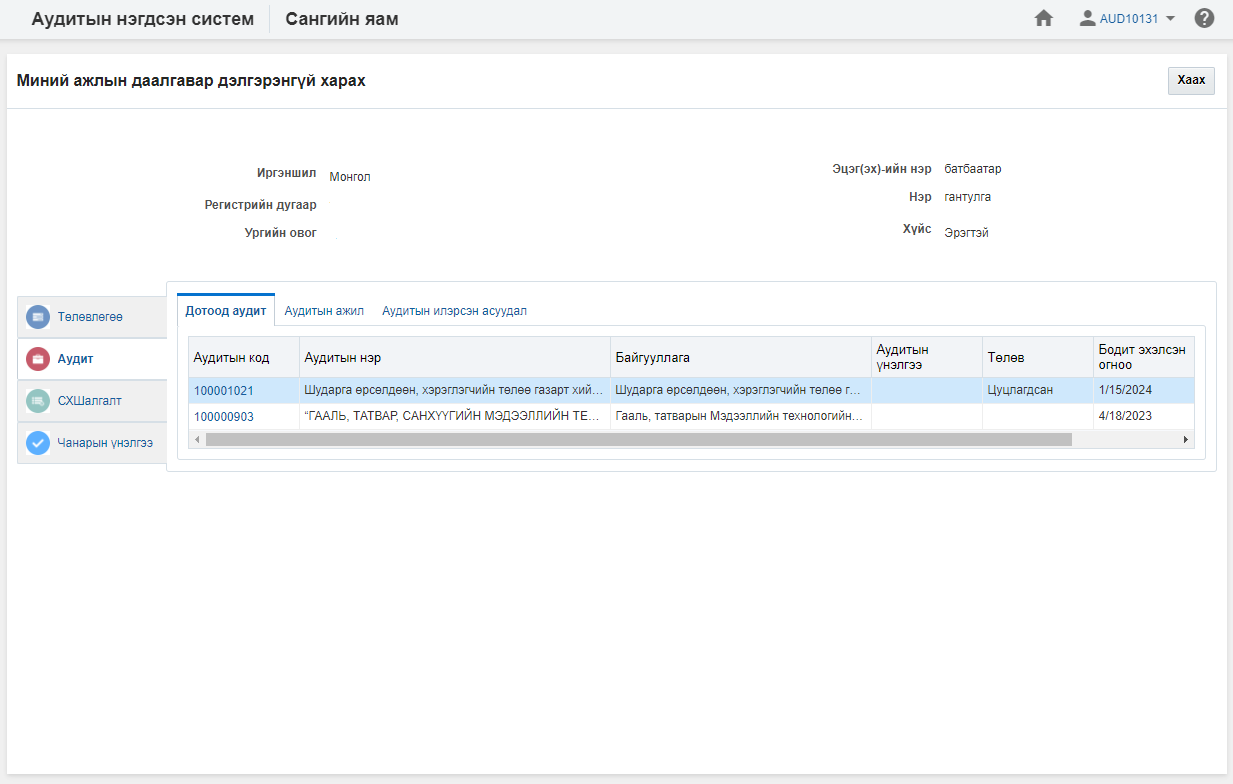Open audit code link 100001021
Viewport: 1233px width, 784px height.
(224, 390)
